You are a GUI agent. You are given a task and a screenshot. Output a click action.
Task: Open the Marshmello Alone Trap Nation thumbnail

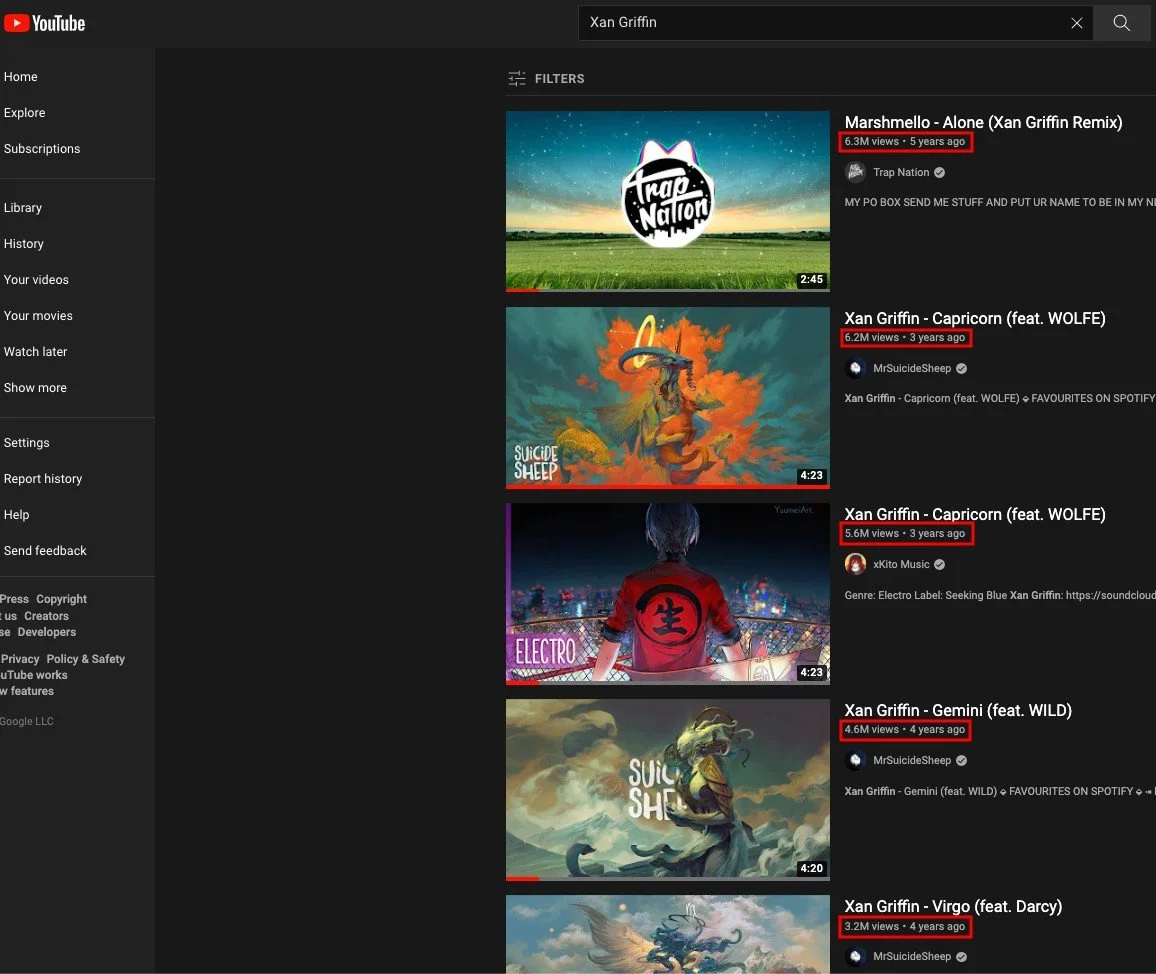click(x=668, y=201)
